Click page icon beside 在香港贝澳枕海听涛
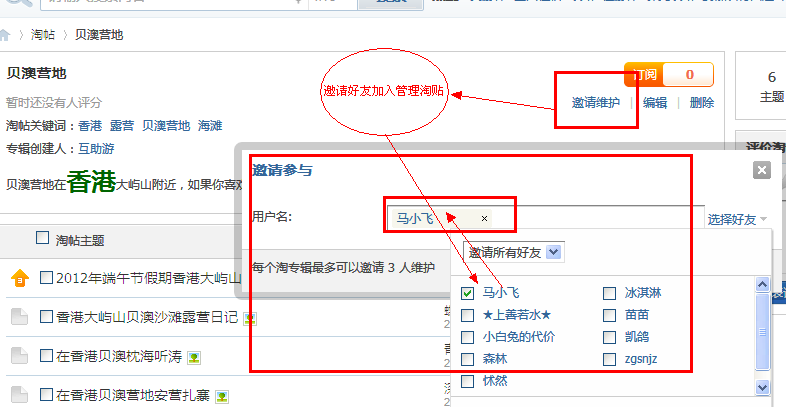 pyautogui.click(x=19, y=356)
